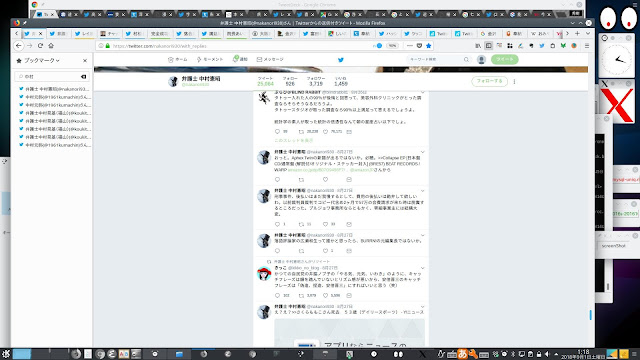Like the tweet mentioning BURRN
The image size is (640, 360).
point(325,251)
